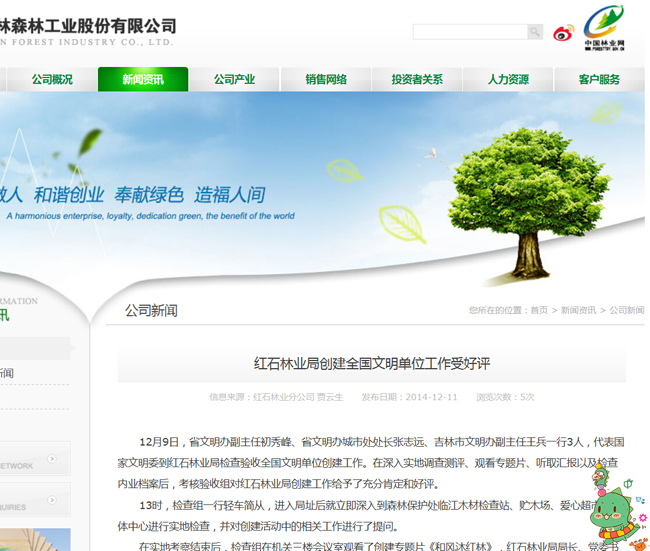Image resolution: width=650 pixels, height=551 pixels.
Task: Click the 发布日期：2014-12-11 text
Action: [409, 397]
